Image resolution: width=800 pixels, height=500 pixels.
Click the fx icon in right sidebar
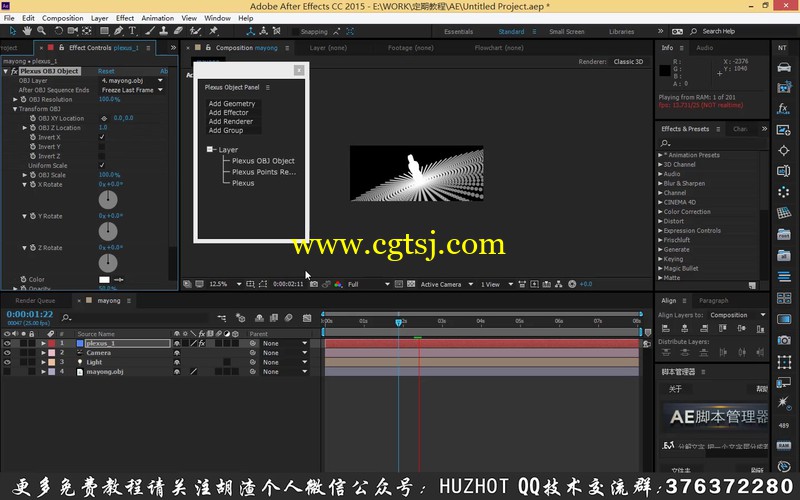[784, 108]
